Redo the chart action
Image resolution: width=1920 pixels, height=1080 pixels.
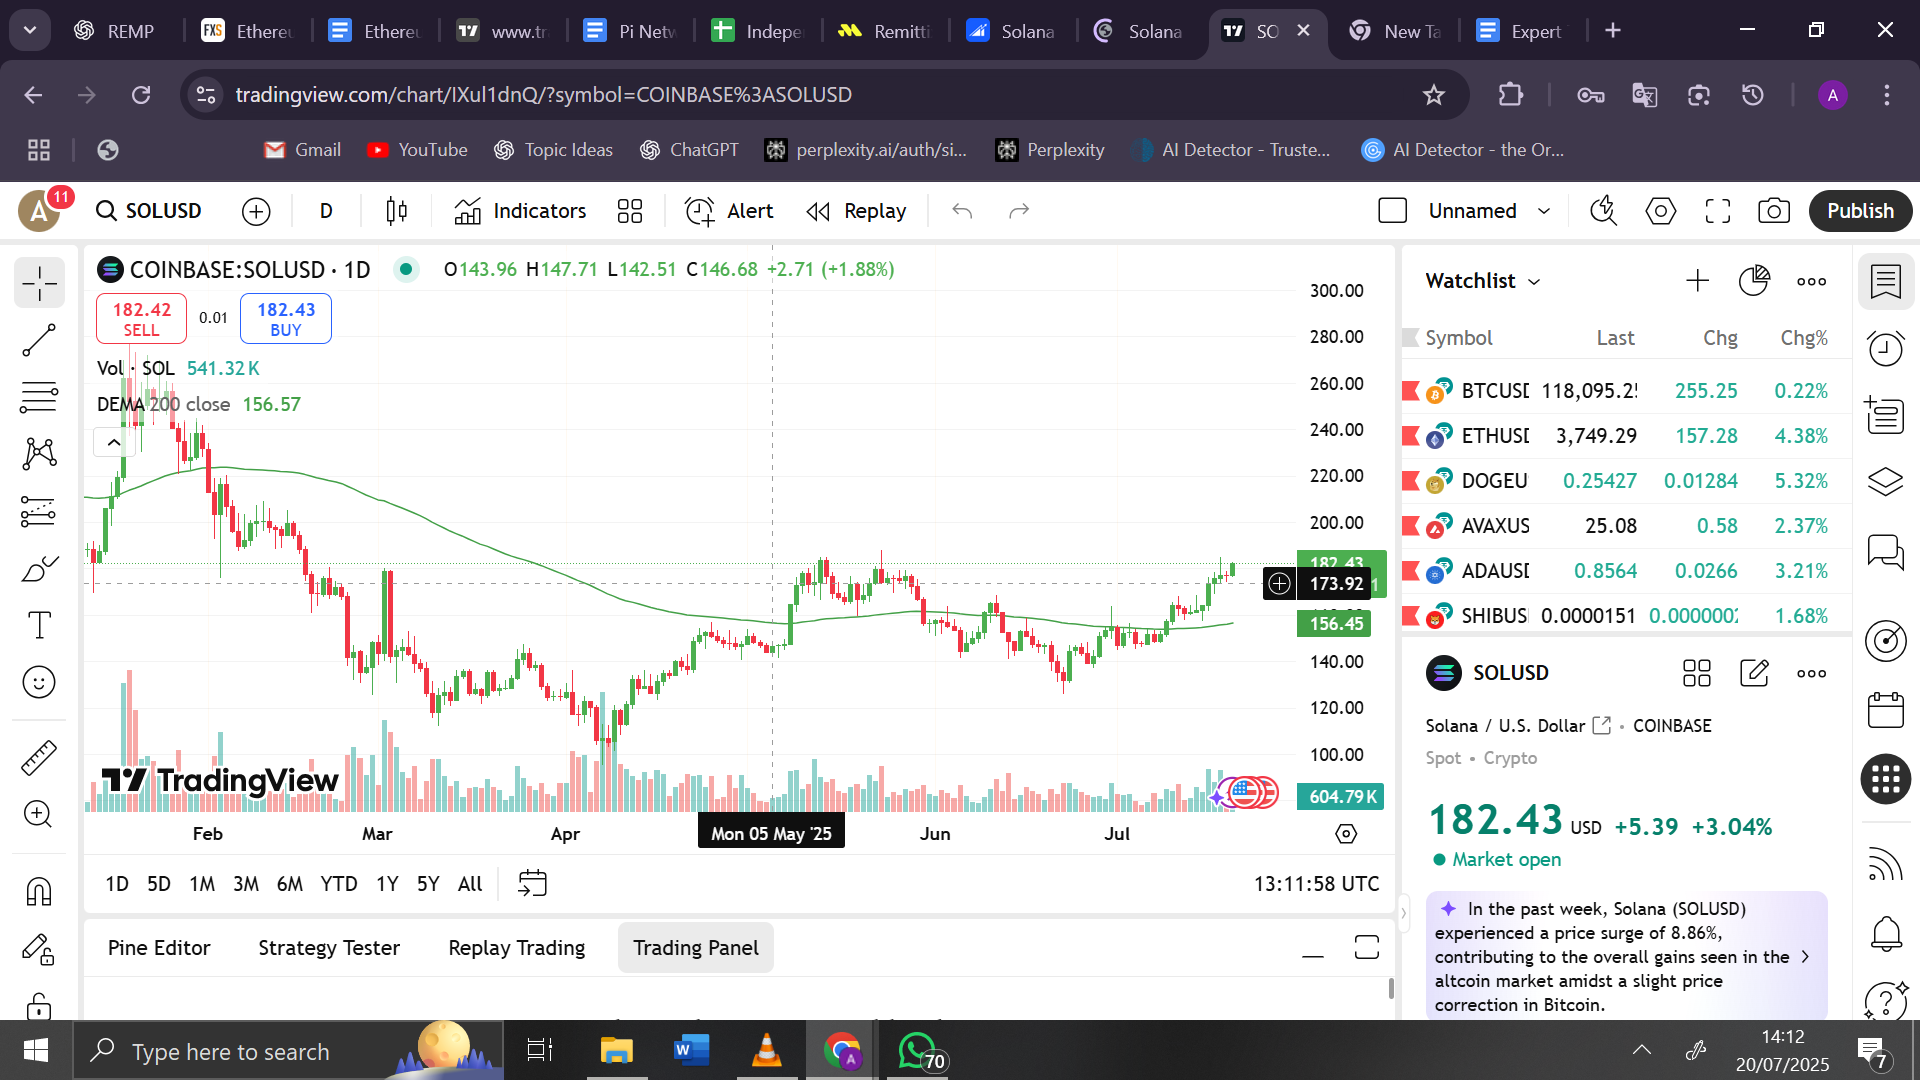(1019, 211)
